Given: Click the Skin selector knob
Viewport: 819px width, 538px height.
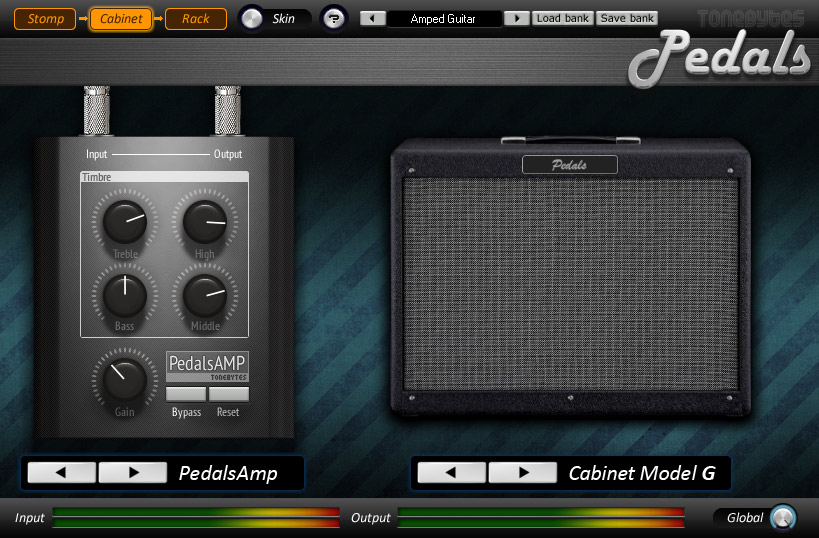Looking at the screenshot, I should (x=254, y=19).
